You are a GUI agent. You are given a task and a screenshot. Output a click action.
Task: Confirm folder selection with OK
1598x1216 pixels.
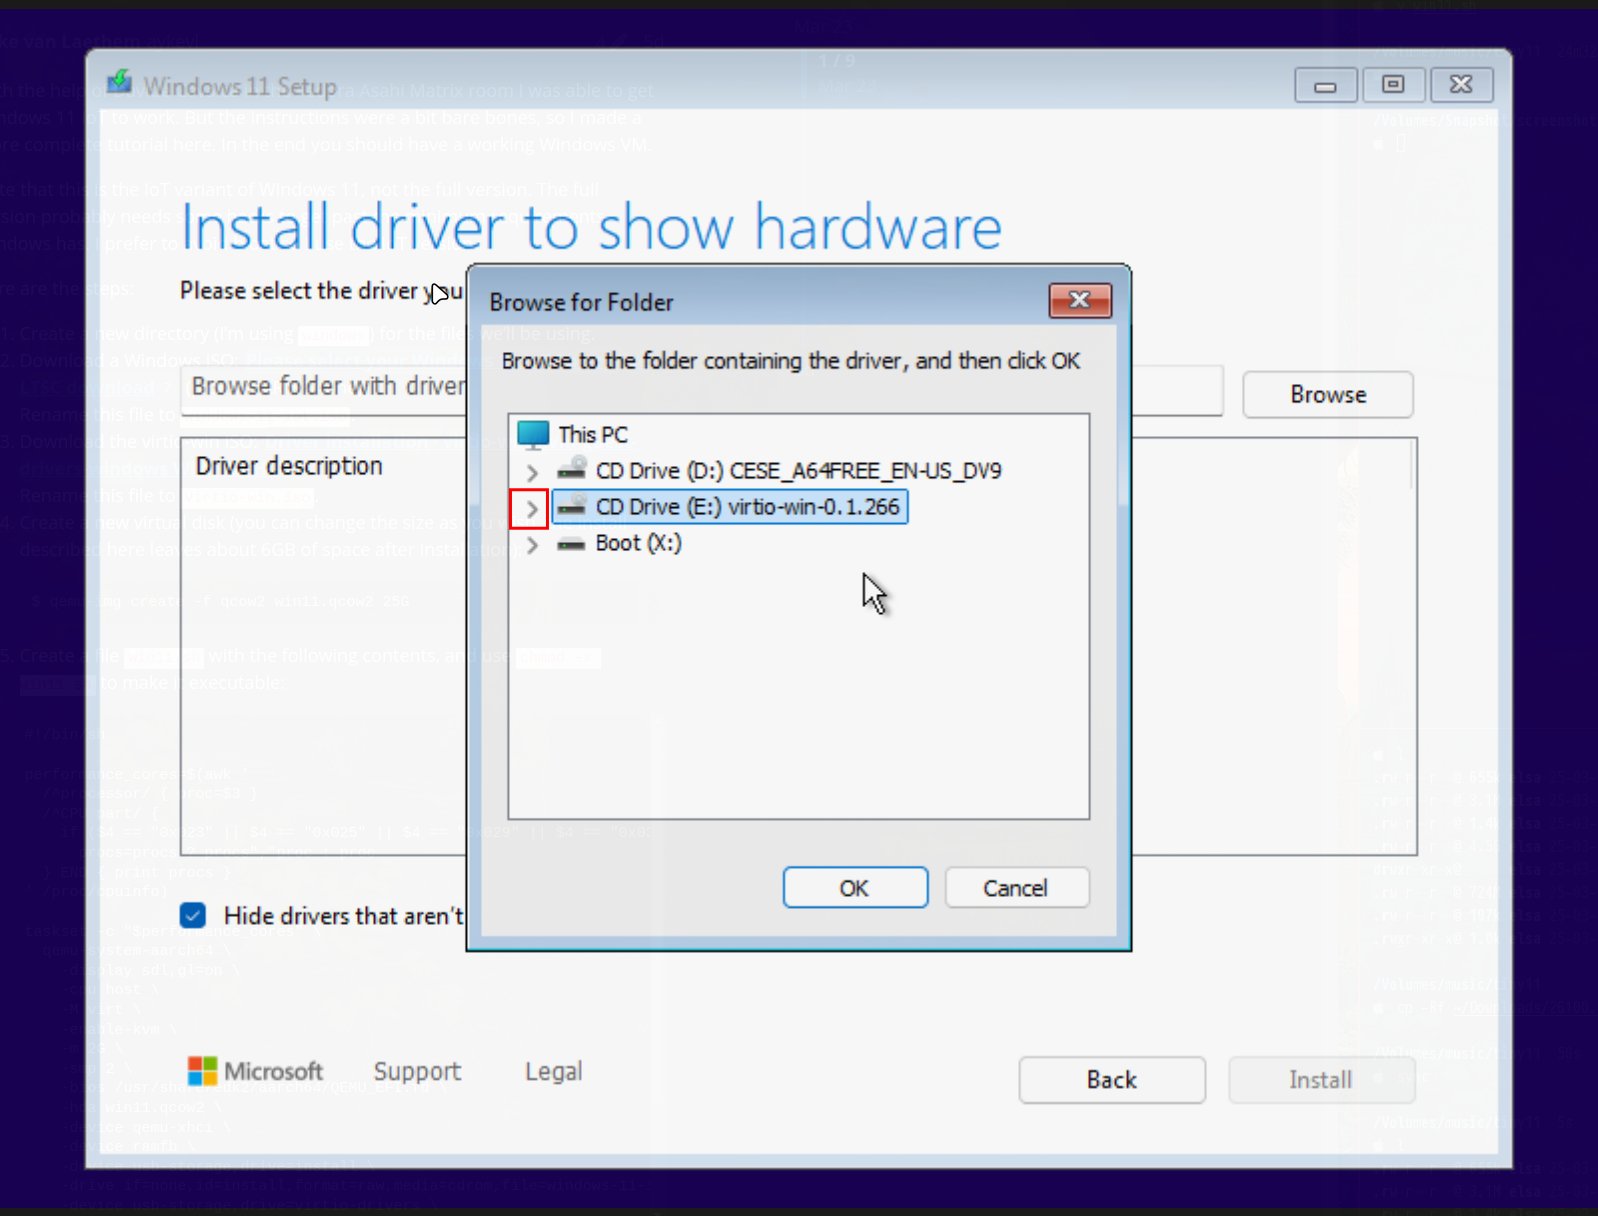coord(855,888)
